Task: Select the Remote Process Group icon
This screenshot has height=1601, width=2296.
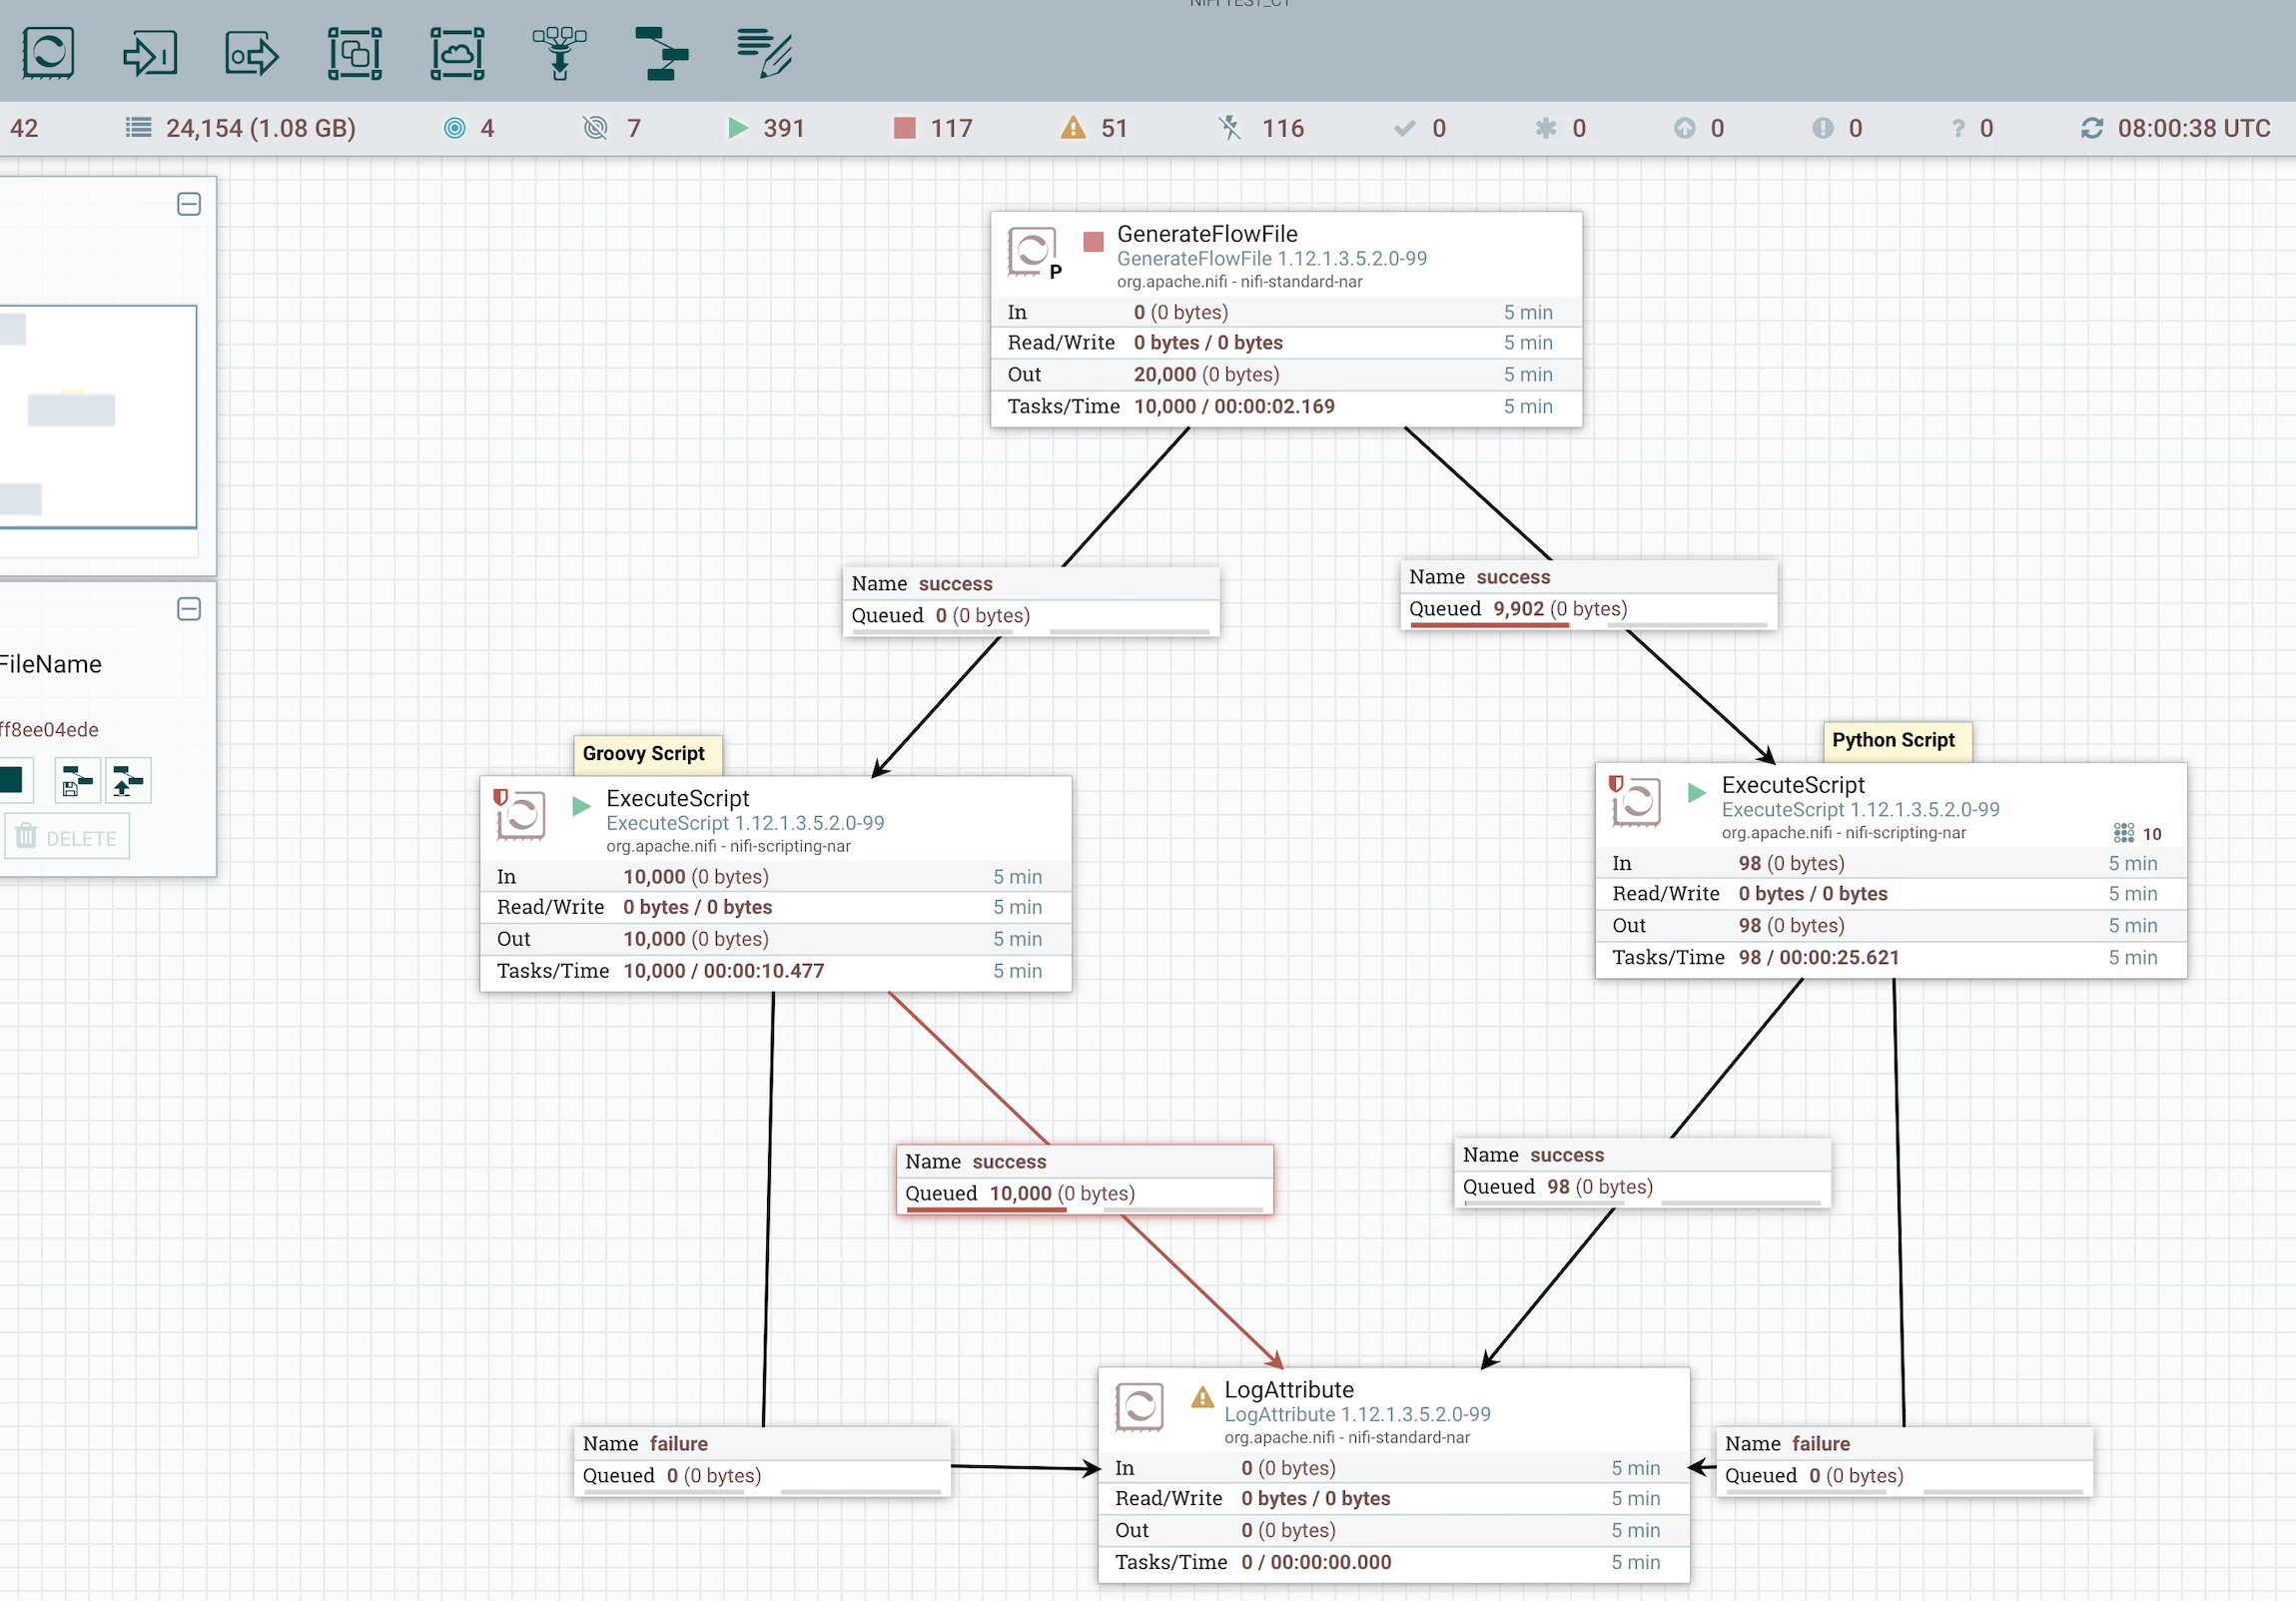Action: [x=457, y=53]
